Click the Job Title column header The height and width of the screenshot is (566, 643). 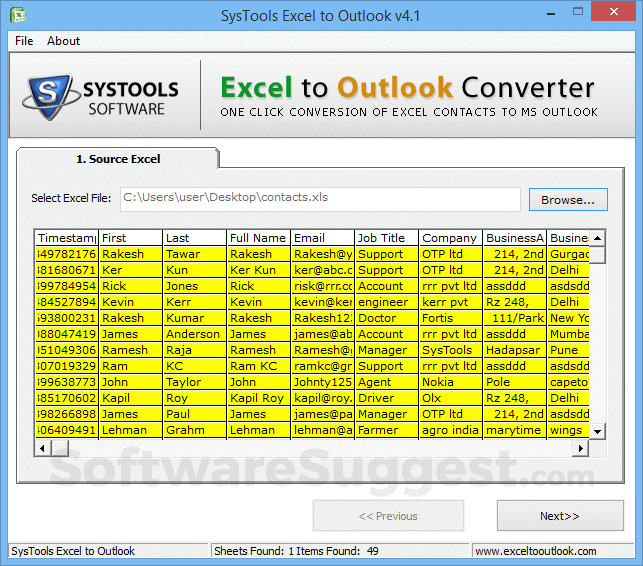click(386, 238)
